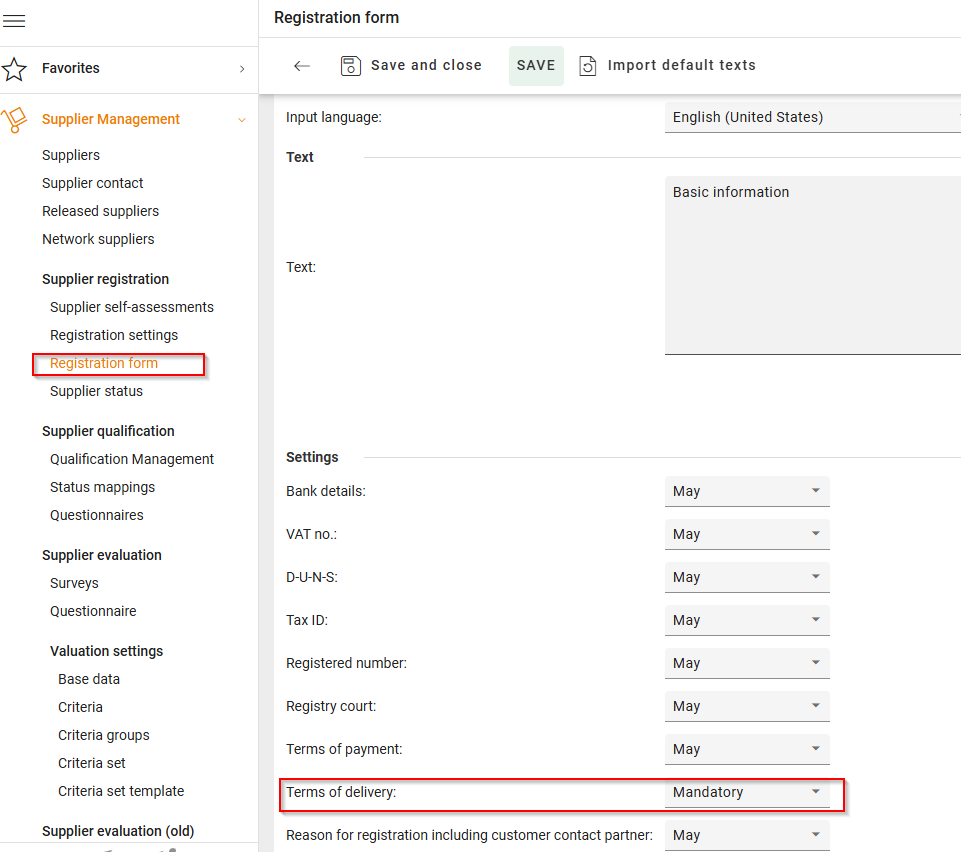The image size is (961, 852).
Task: Change the Terms of delivery dropdown
Action: pos(746,793)
